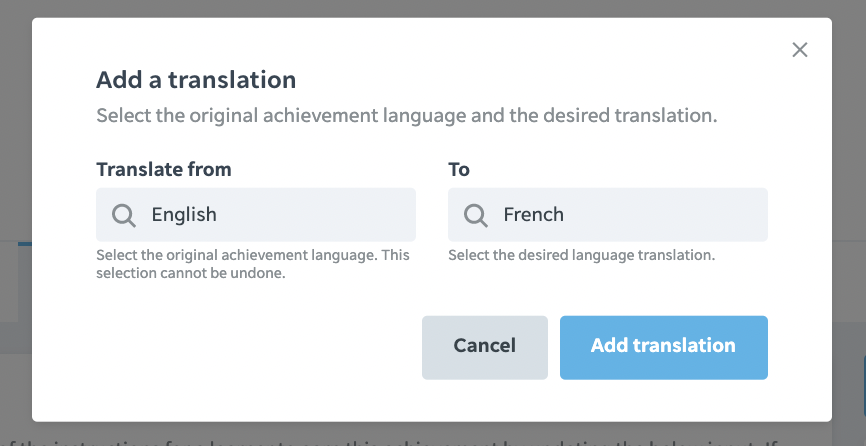Cancel adding the translation
The width and height of the screenshot is (866, 446).
click(484, 347)
